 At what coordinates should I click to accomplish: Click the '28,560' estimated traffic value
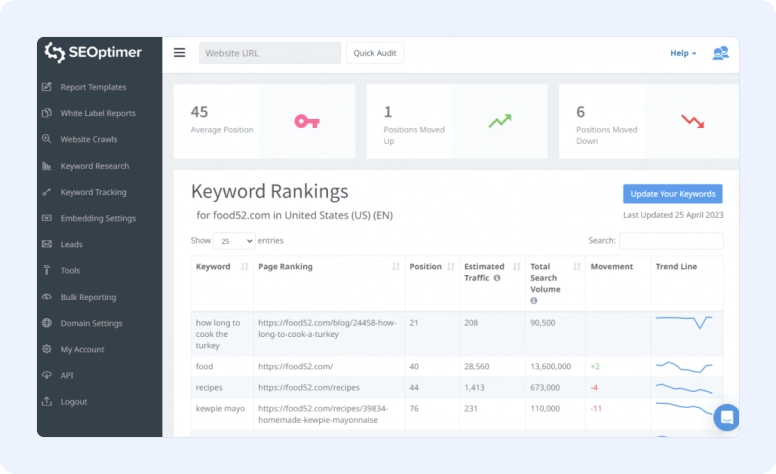click(x=477, y=367)
